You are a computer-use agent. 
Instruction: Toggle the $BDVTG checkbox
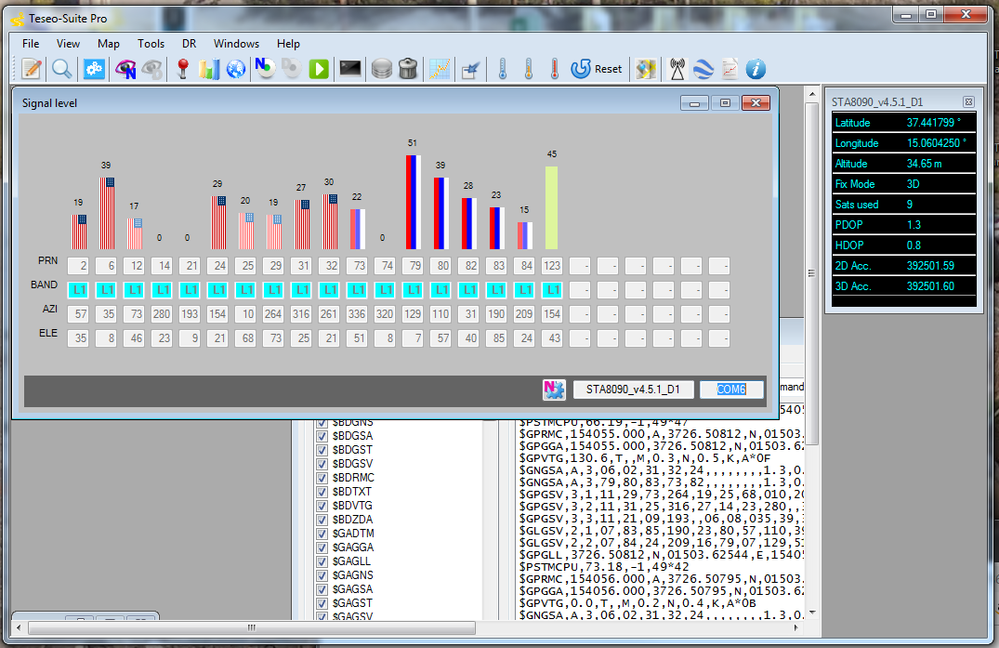click(322, 506)
